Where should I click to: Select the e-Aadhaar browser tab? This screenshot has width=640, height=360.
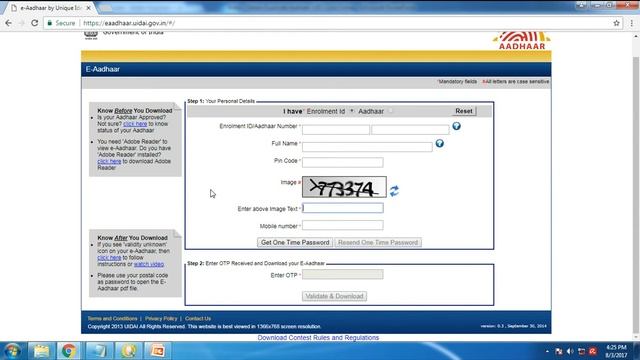50,8
